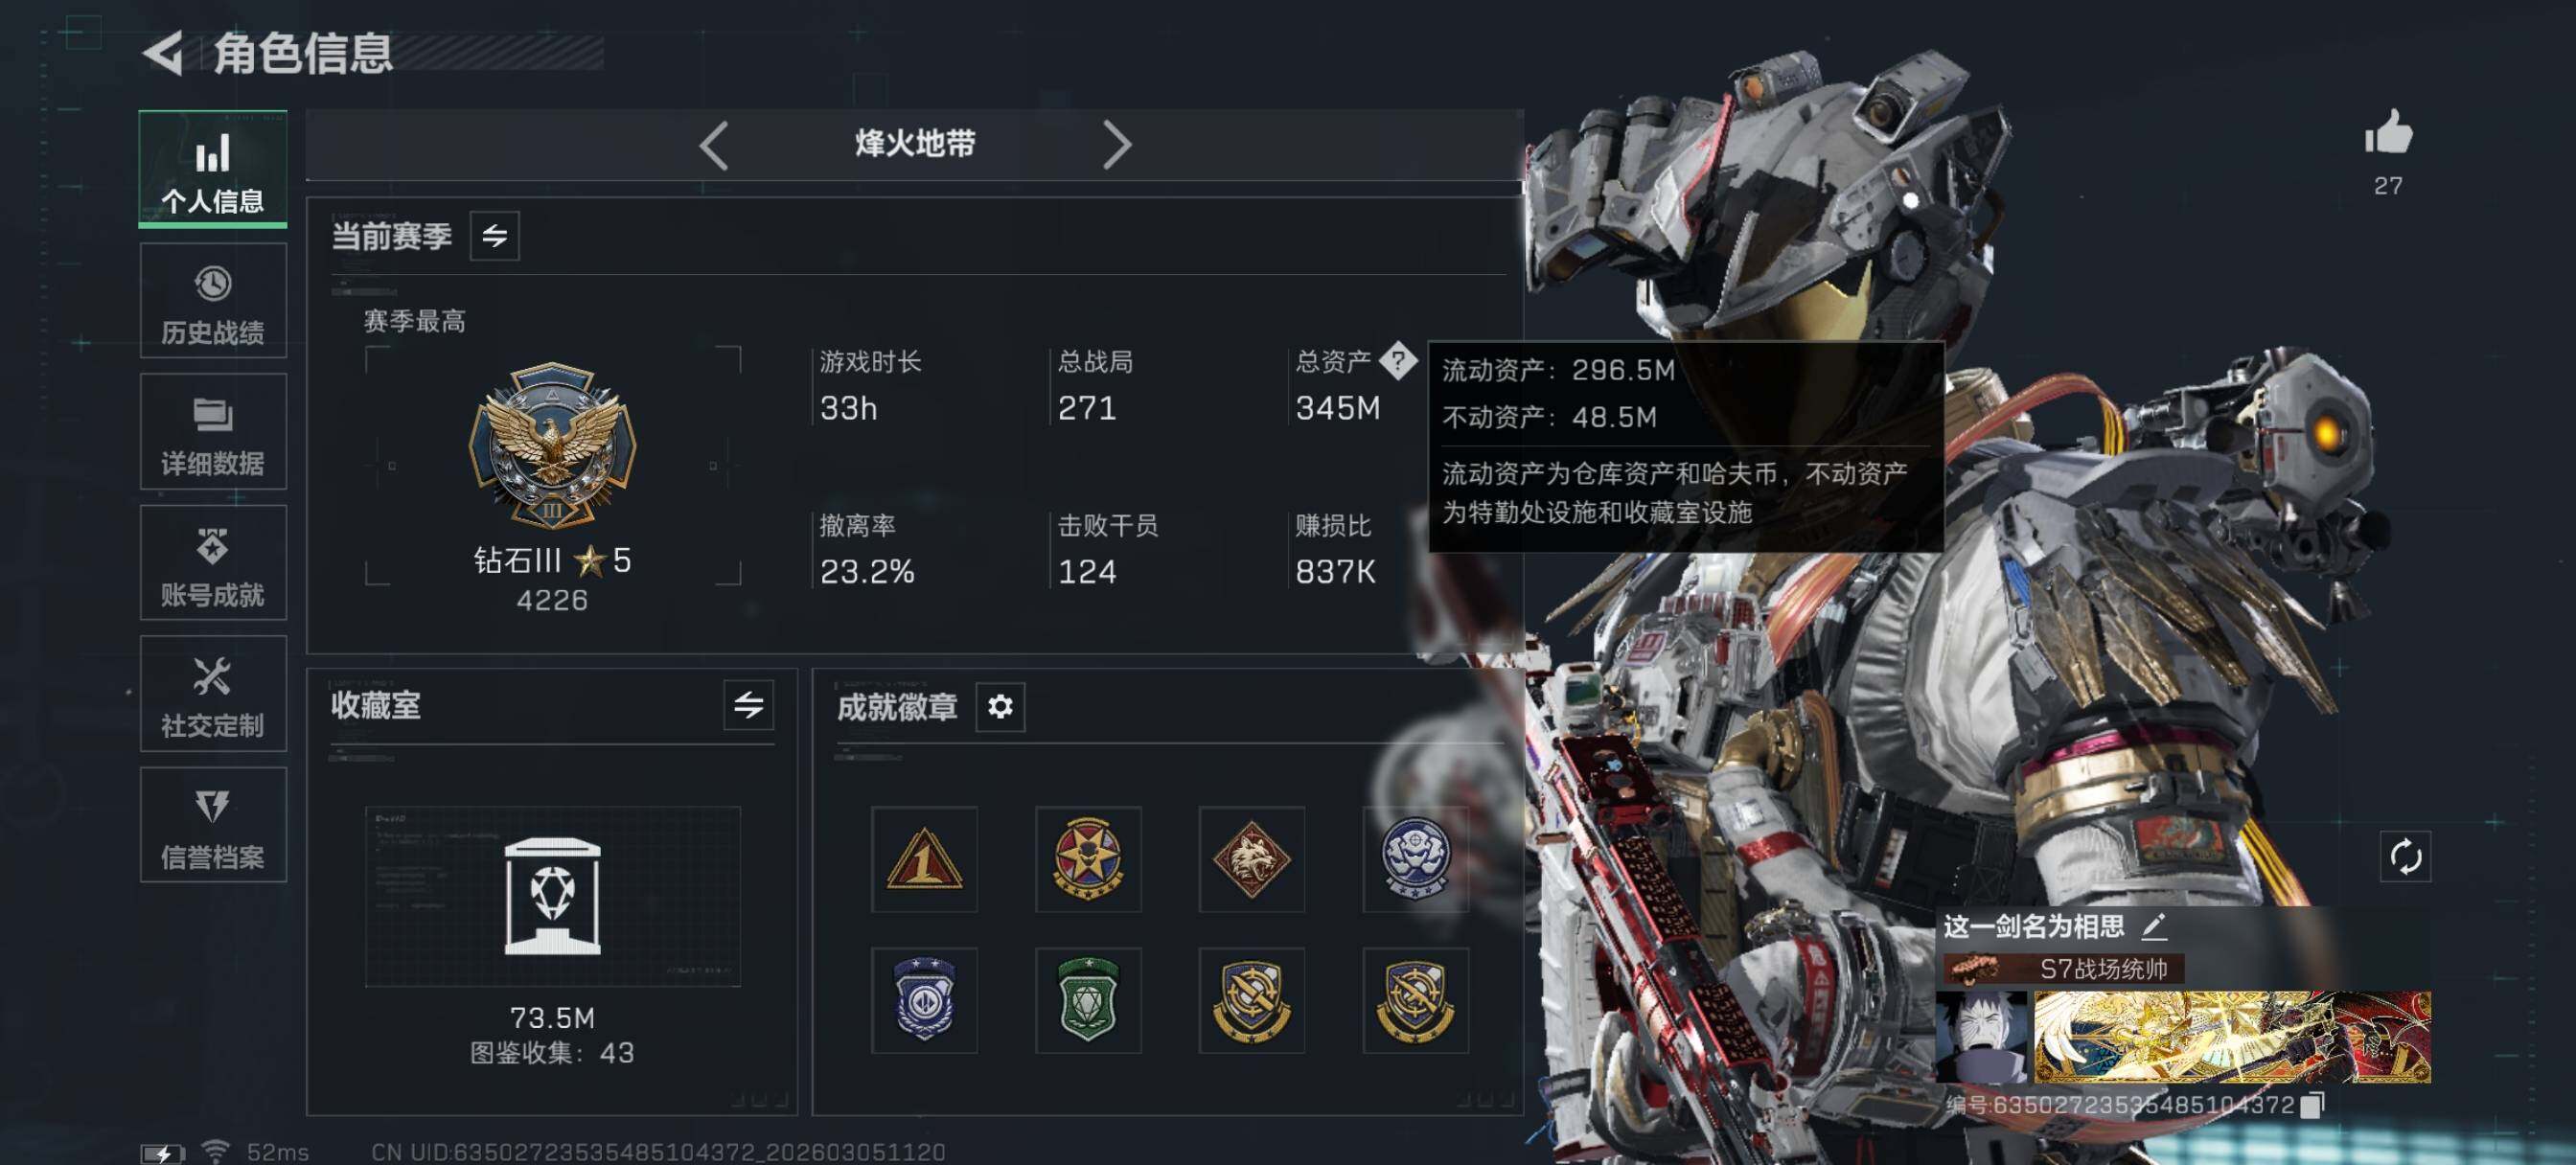Select the wolf head diamond badge
Viewport: 2576px width, 1165px height.
coord(1251,859)
